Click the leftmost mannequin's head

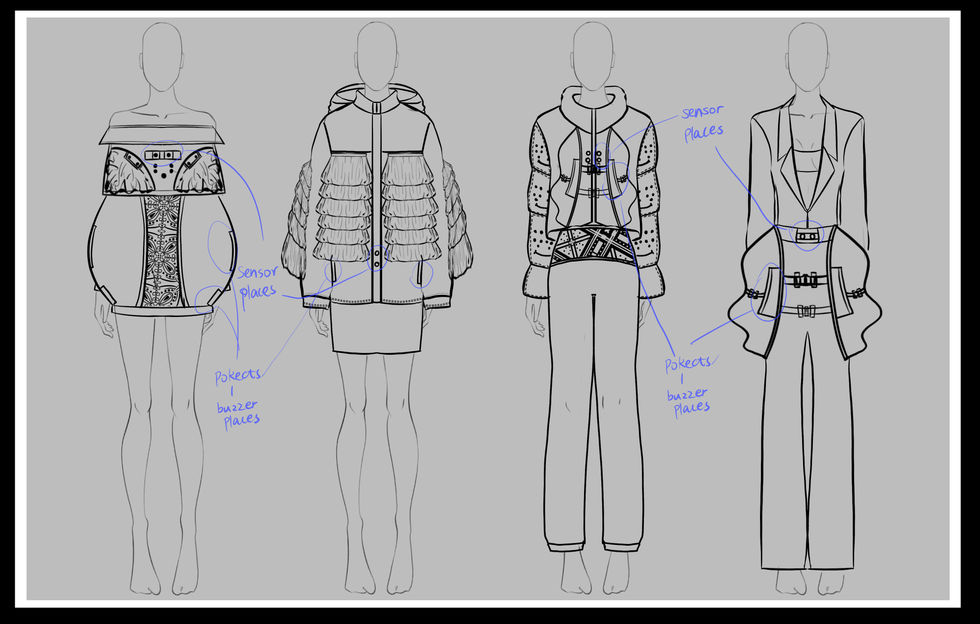162,56
